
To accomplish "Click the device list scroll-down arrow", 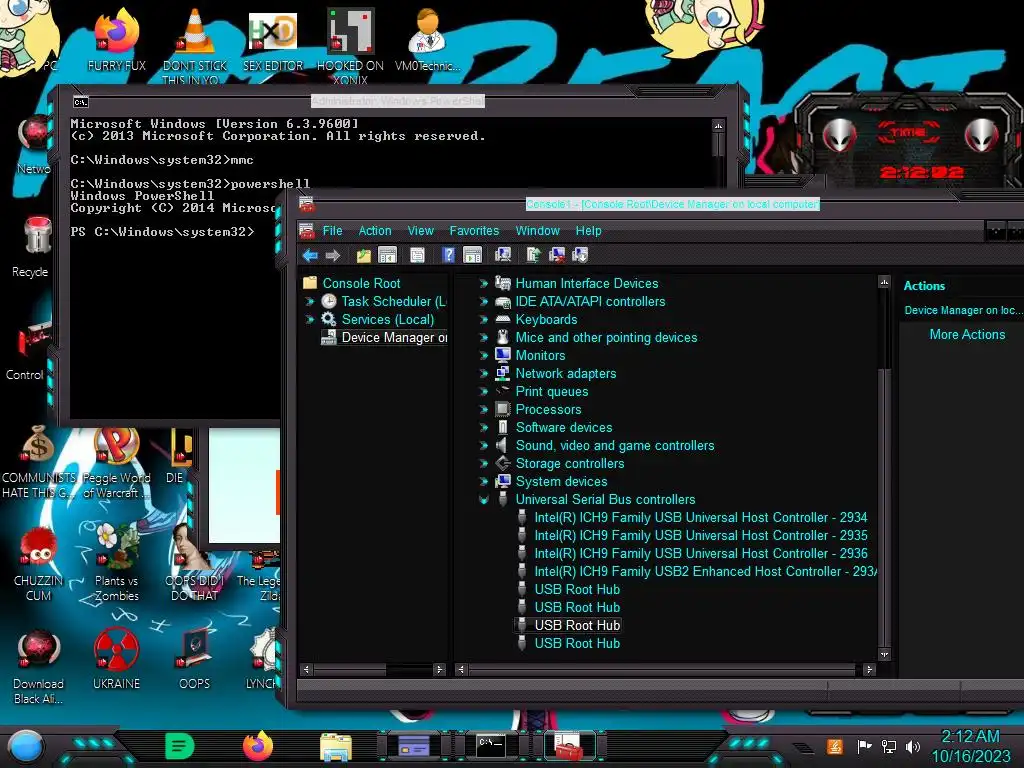I will [x=884, y=654].
